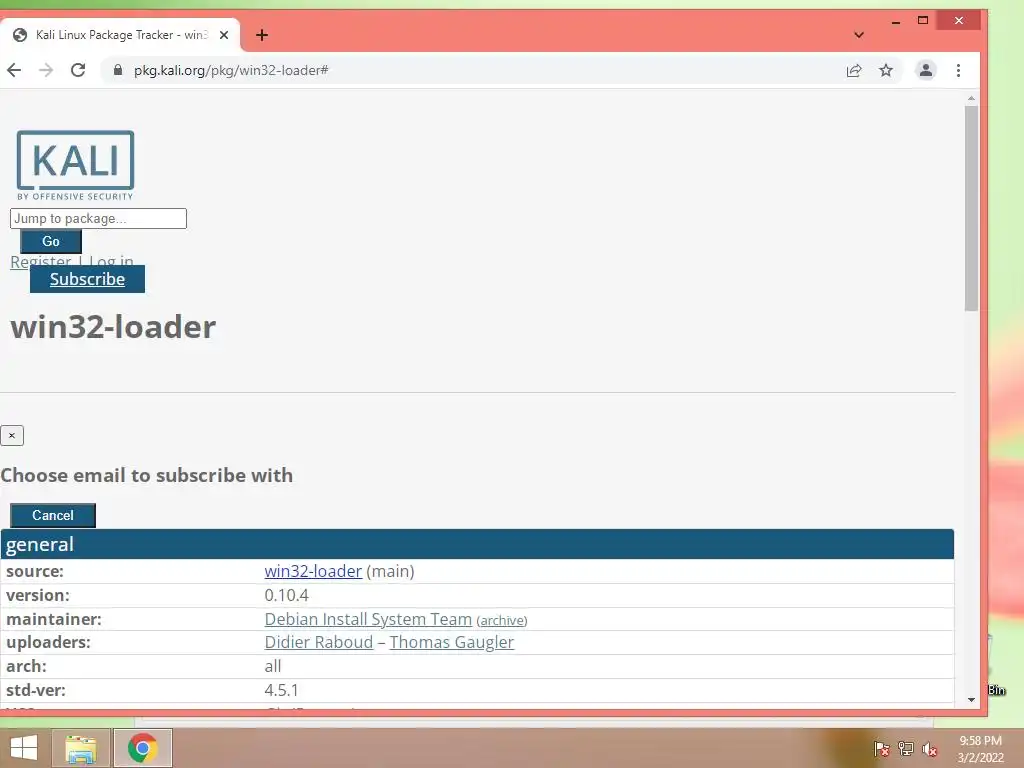Click the Kali logo

click(75, 165)
